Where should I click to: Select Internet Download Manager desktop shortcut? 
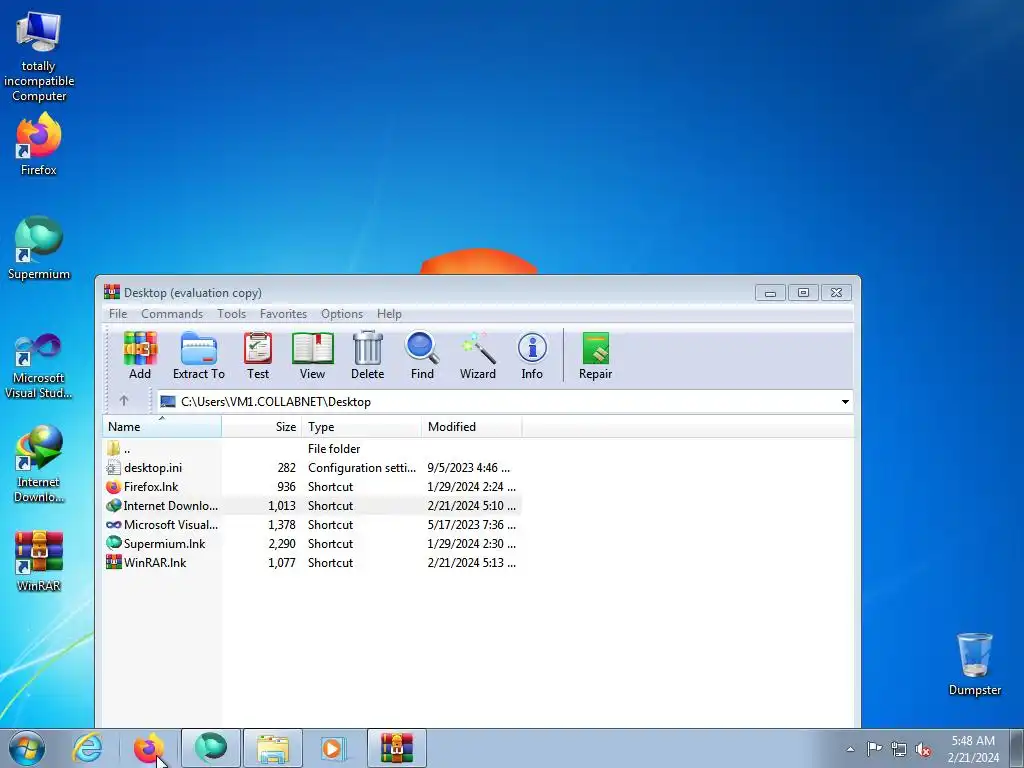[x=39, y=464]
